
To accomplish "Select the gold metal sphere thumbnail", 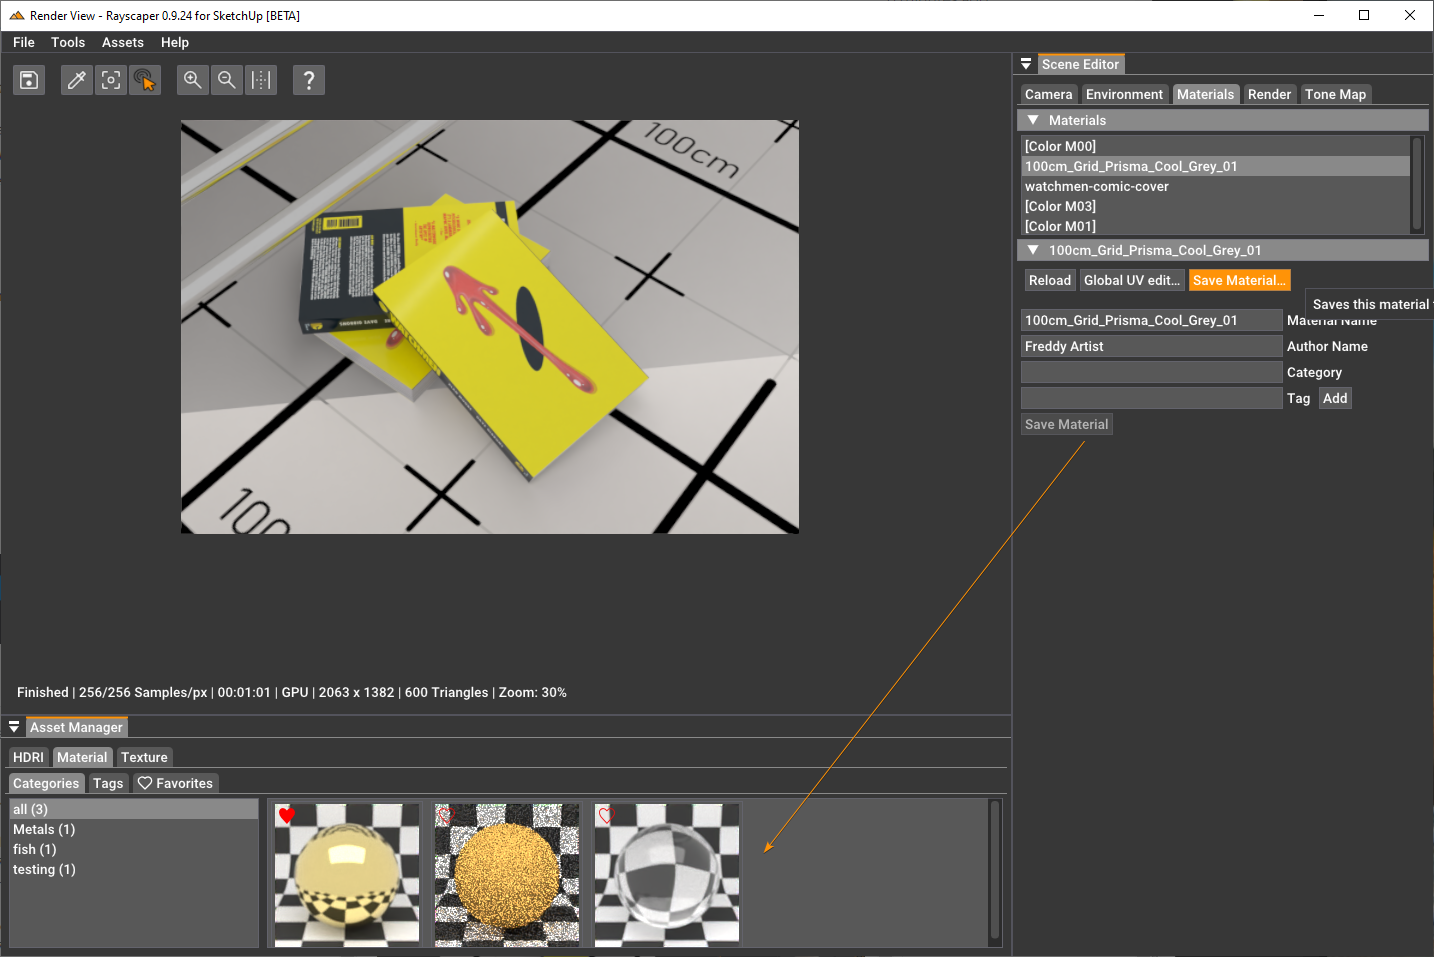I will click(347, 873).
